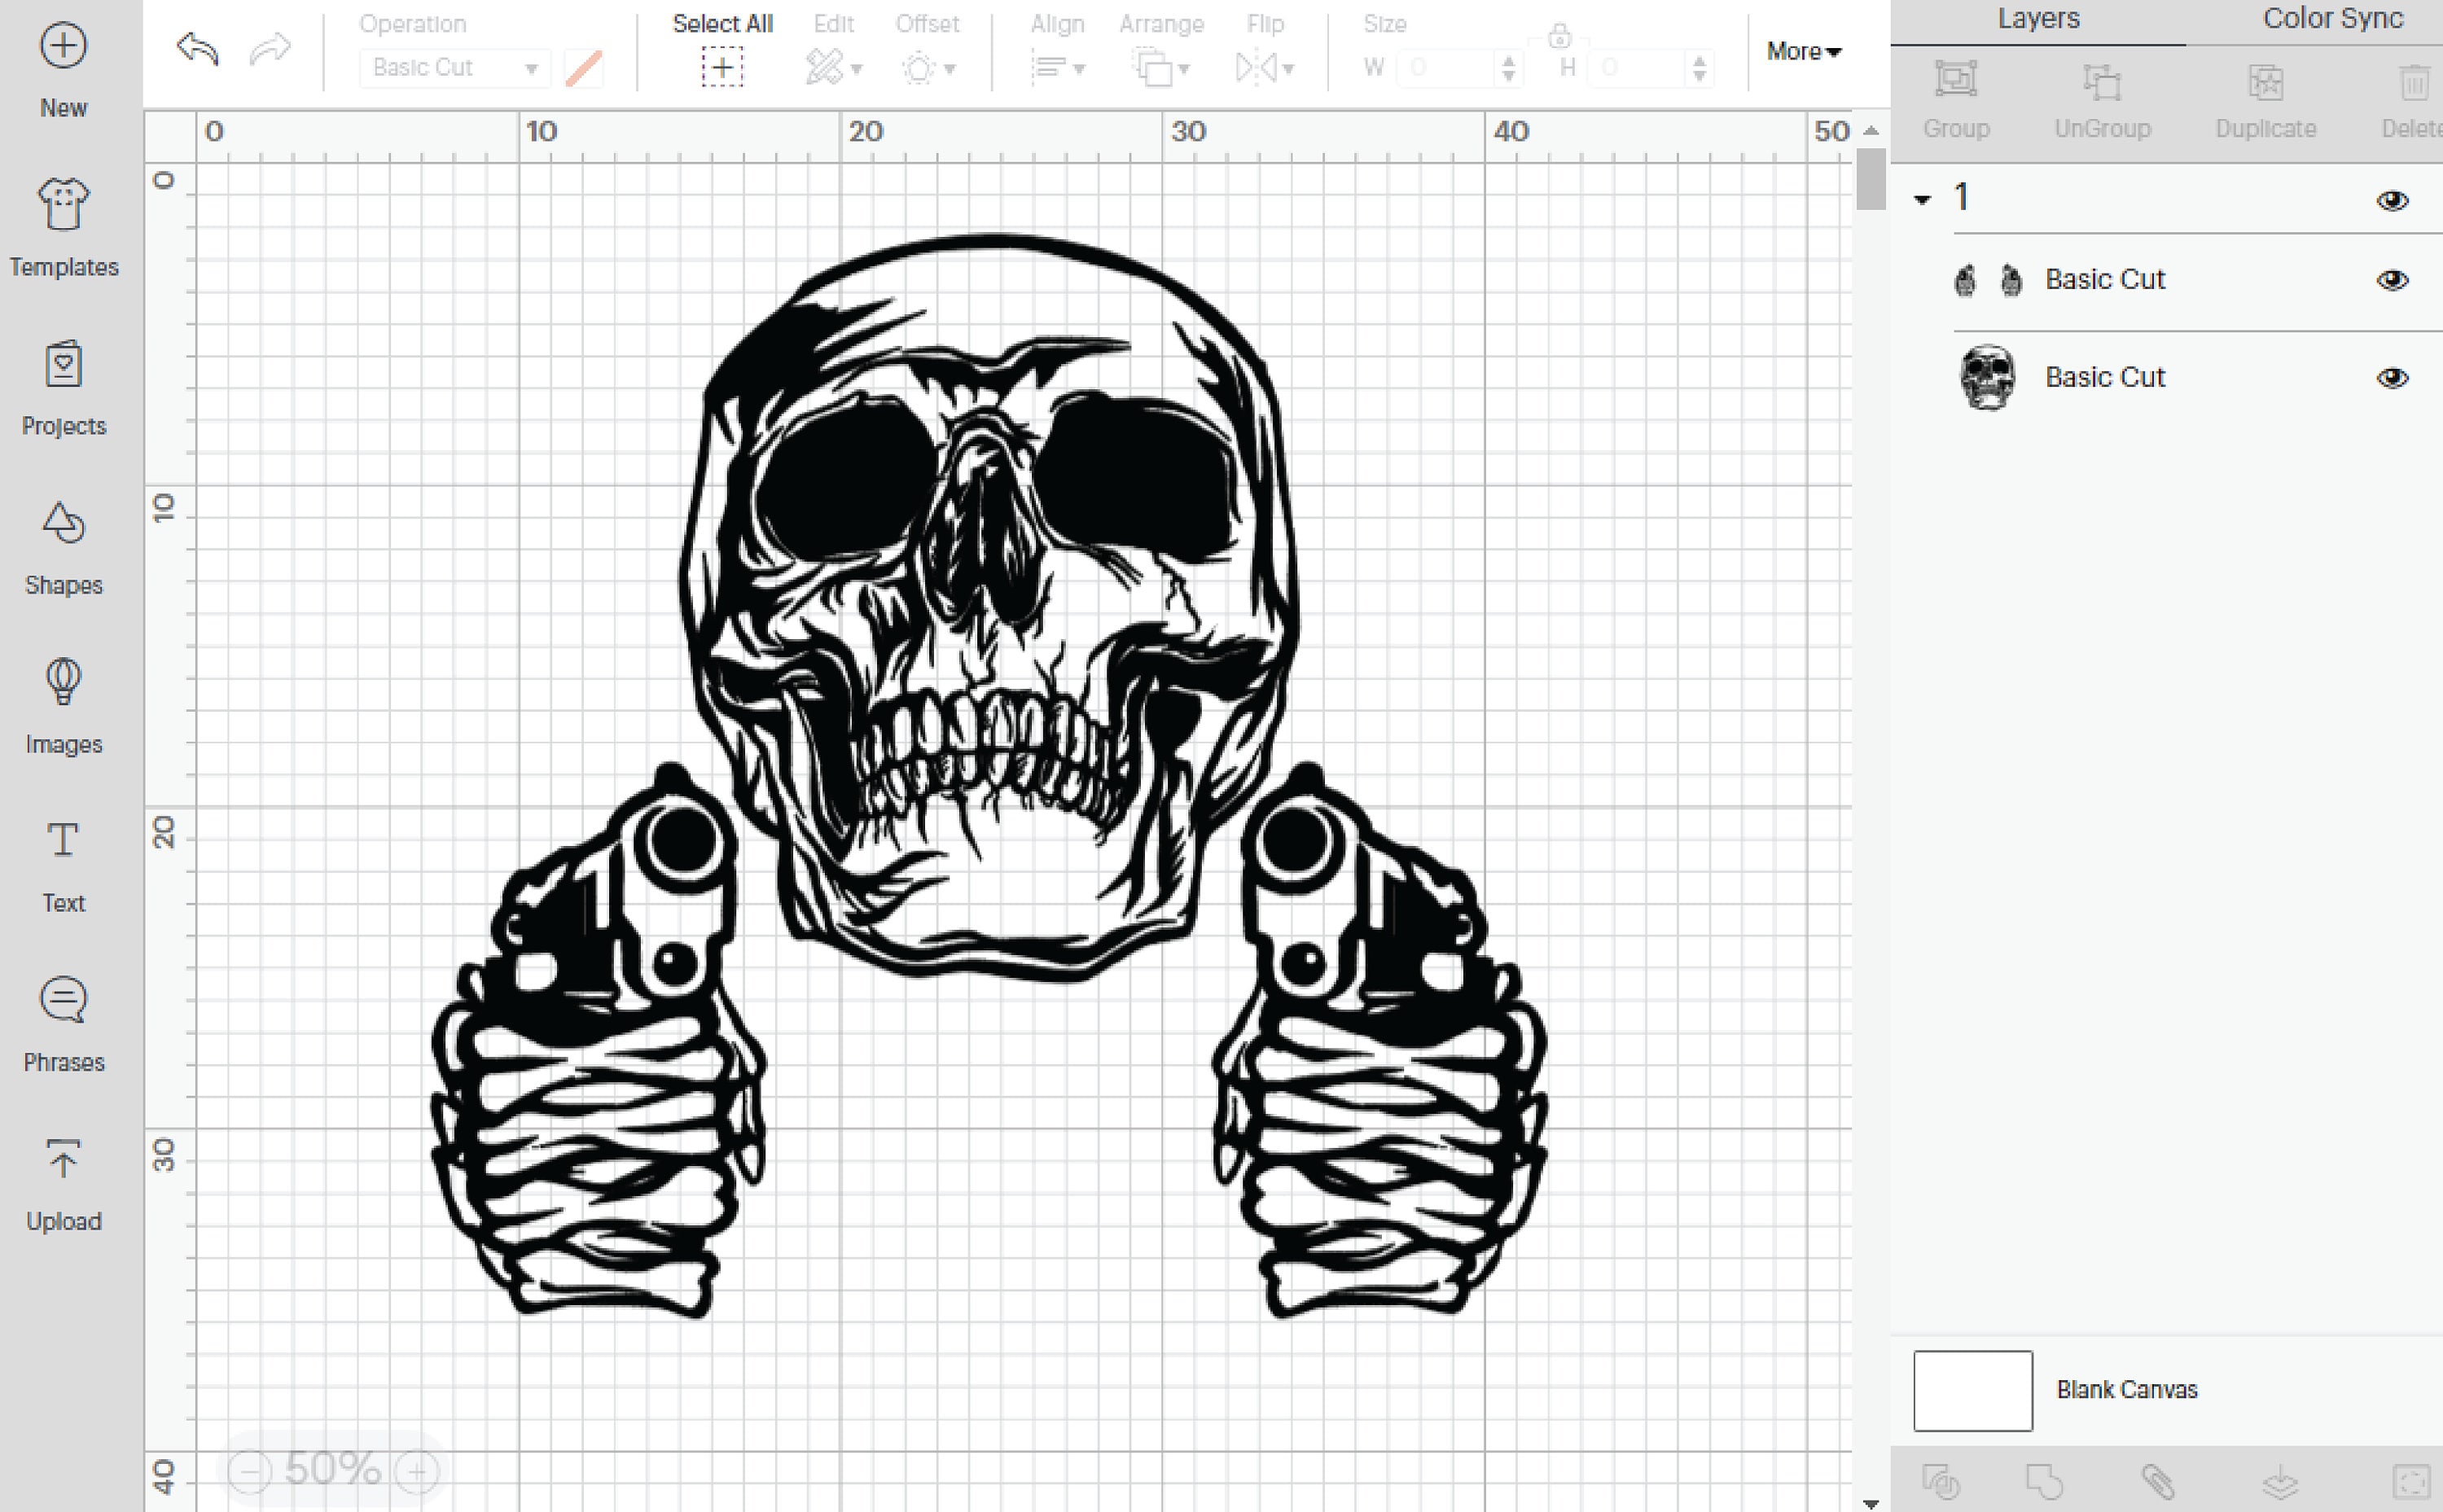Viewport: 2443px width, 1512px height.
Task: Collapse group 1 in the Layers panel
Action: [1922, 199]
